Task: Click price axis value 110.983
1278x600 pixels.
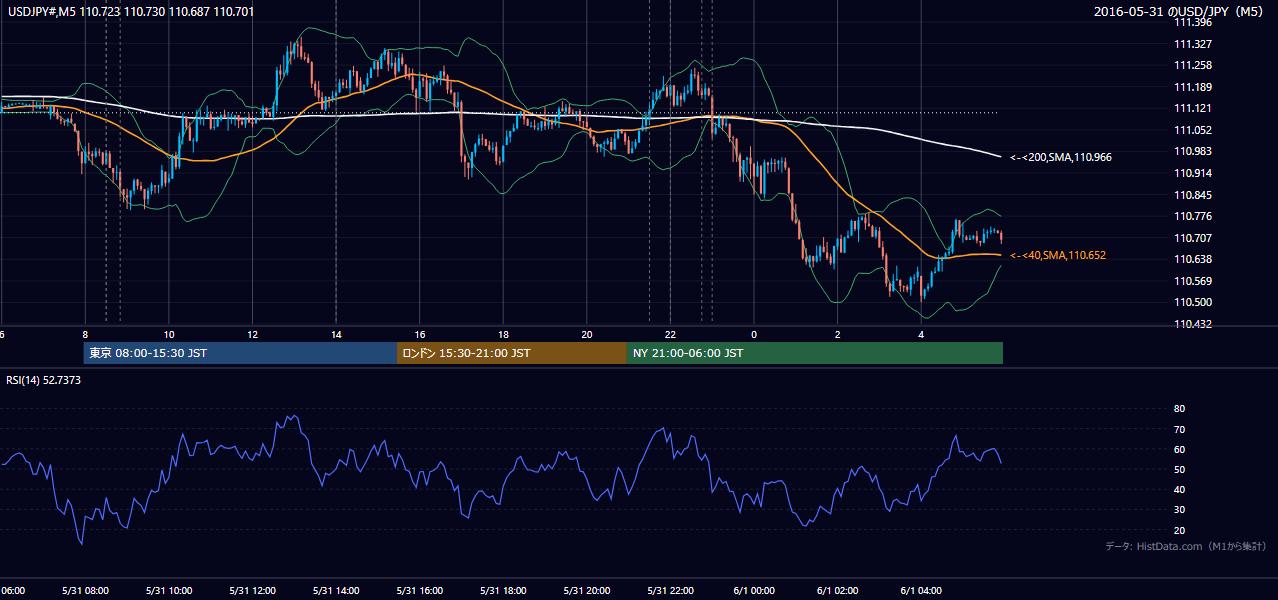Action: click(1191, 151)
